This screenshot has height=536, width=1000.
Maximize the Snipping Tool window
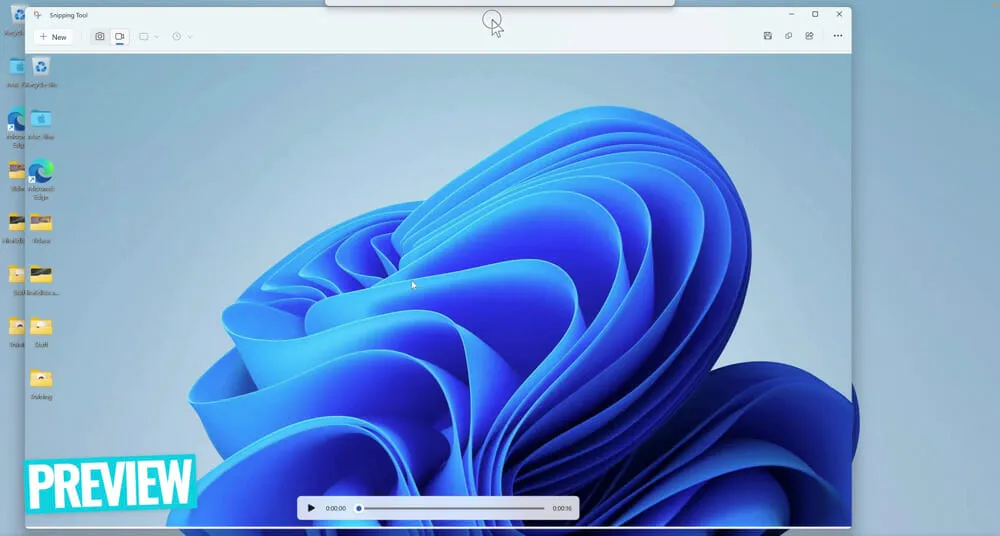pyautogui.click(x=815, y=14)
